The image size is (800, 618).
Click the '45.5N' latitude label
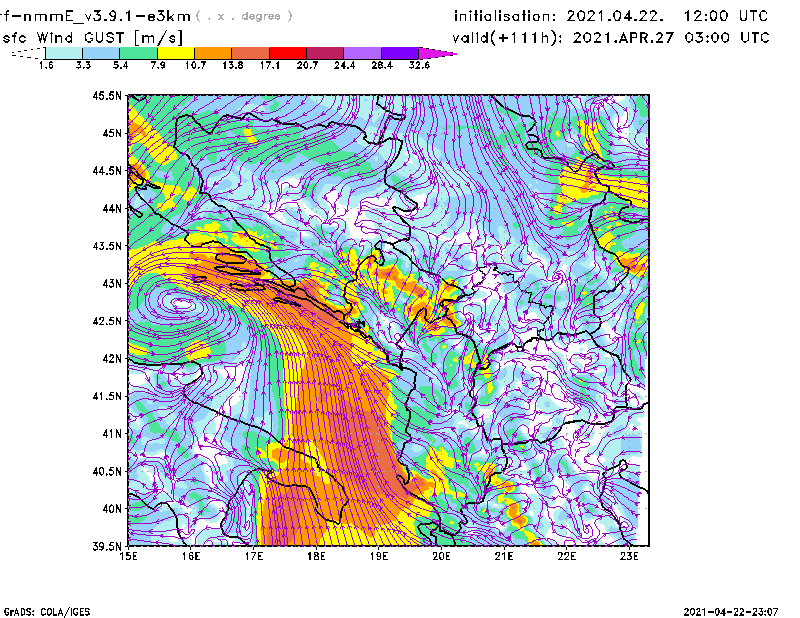(107, 95)
